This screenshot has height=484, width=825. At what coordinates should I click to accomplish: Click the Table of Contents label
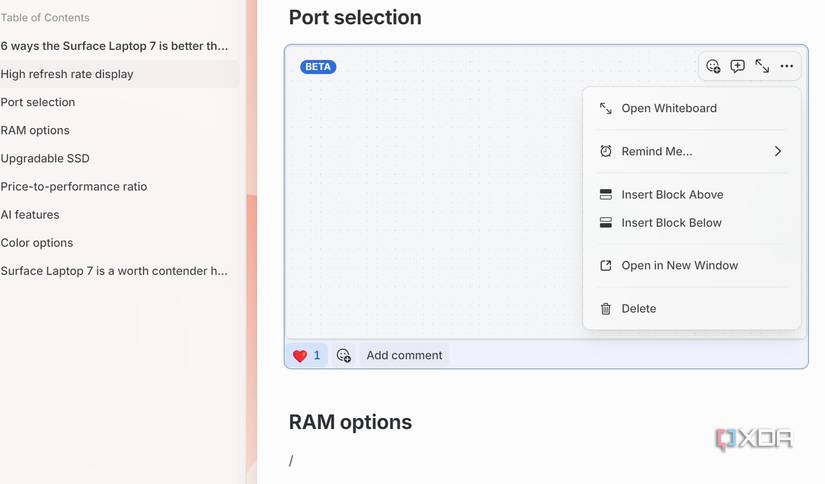pos(45,18)
